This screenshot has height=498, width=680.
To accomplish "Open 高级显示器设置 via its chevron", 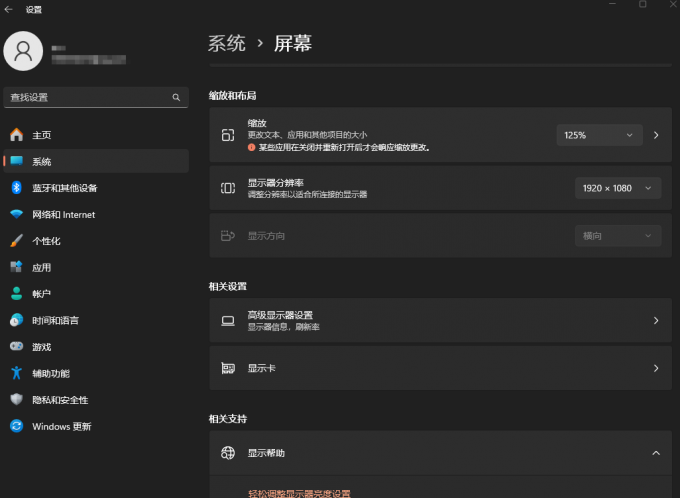I will point(656,321).
